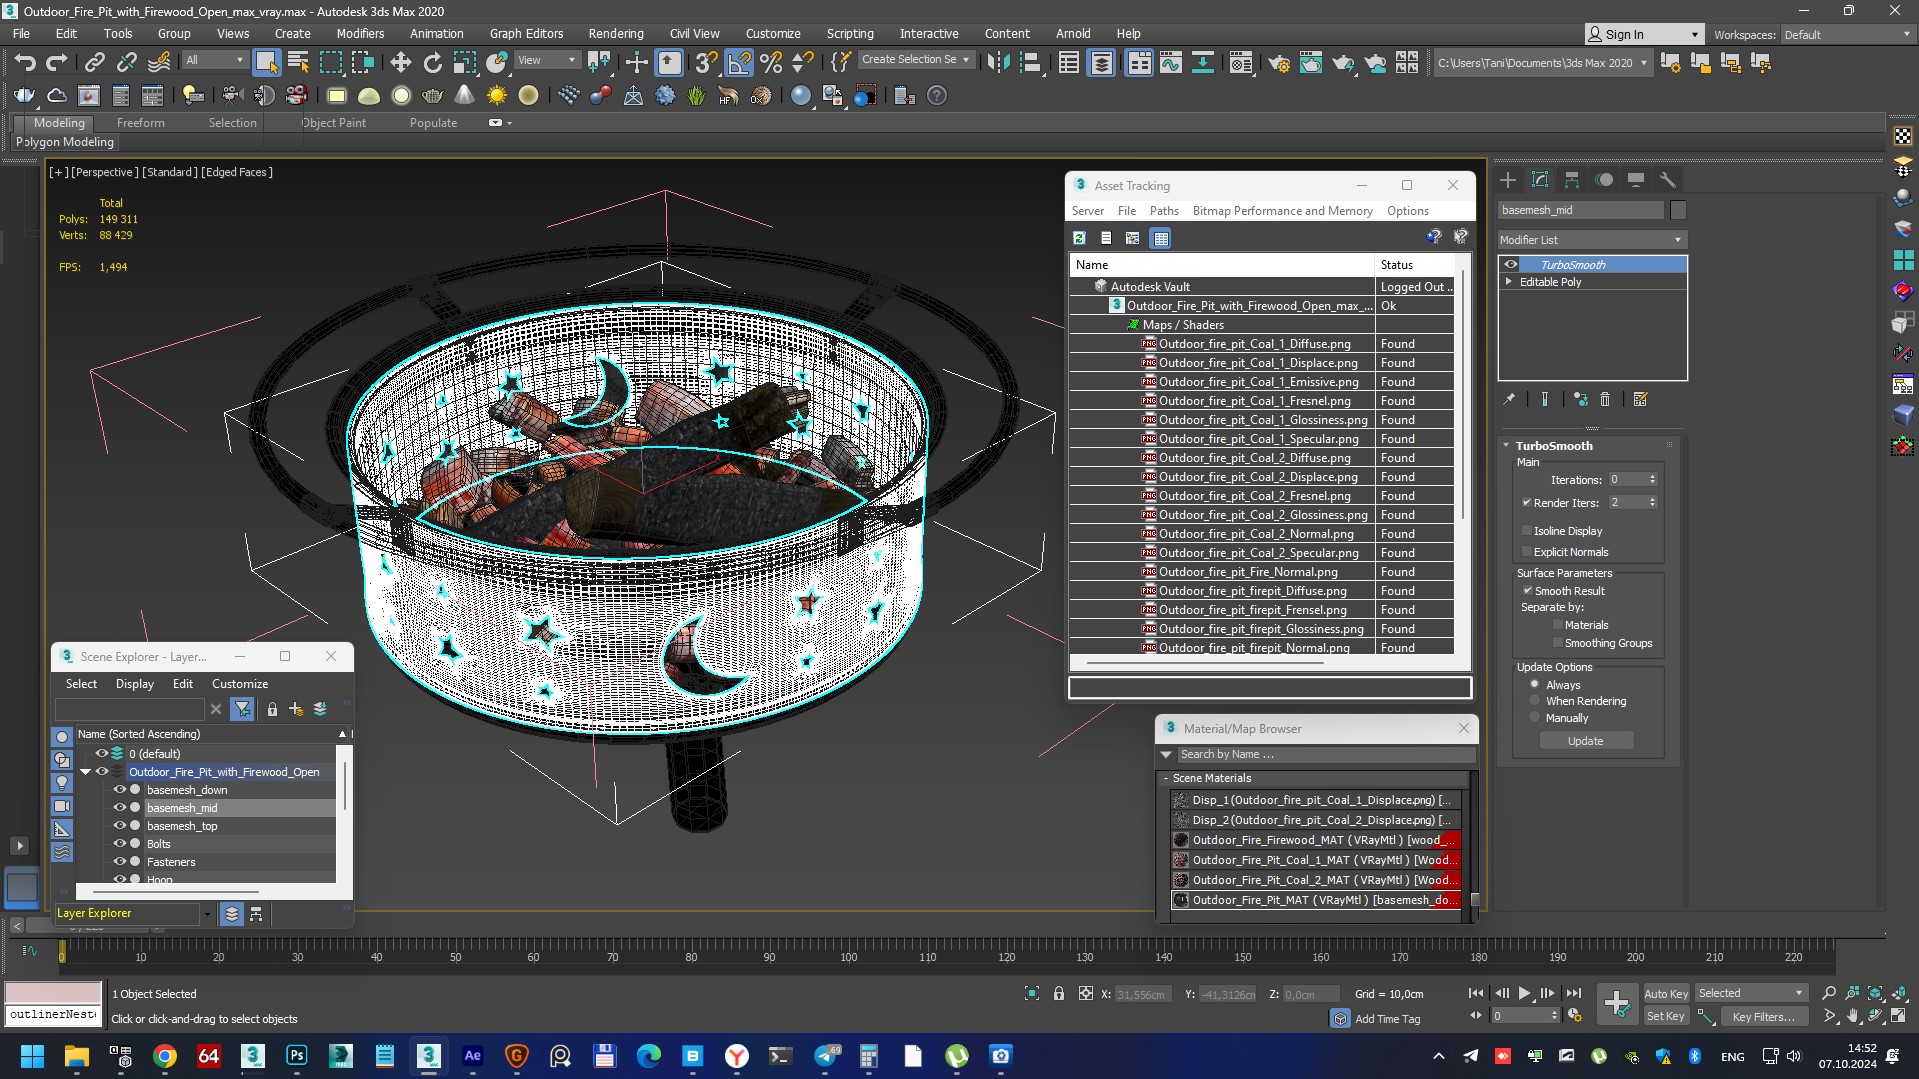Select the Always update radio button

pos(1535,685)
